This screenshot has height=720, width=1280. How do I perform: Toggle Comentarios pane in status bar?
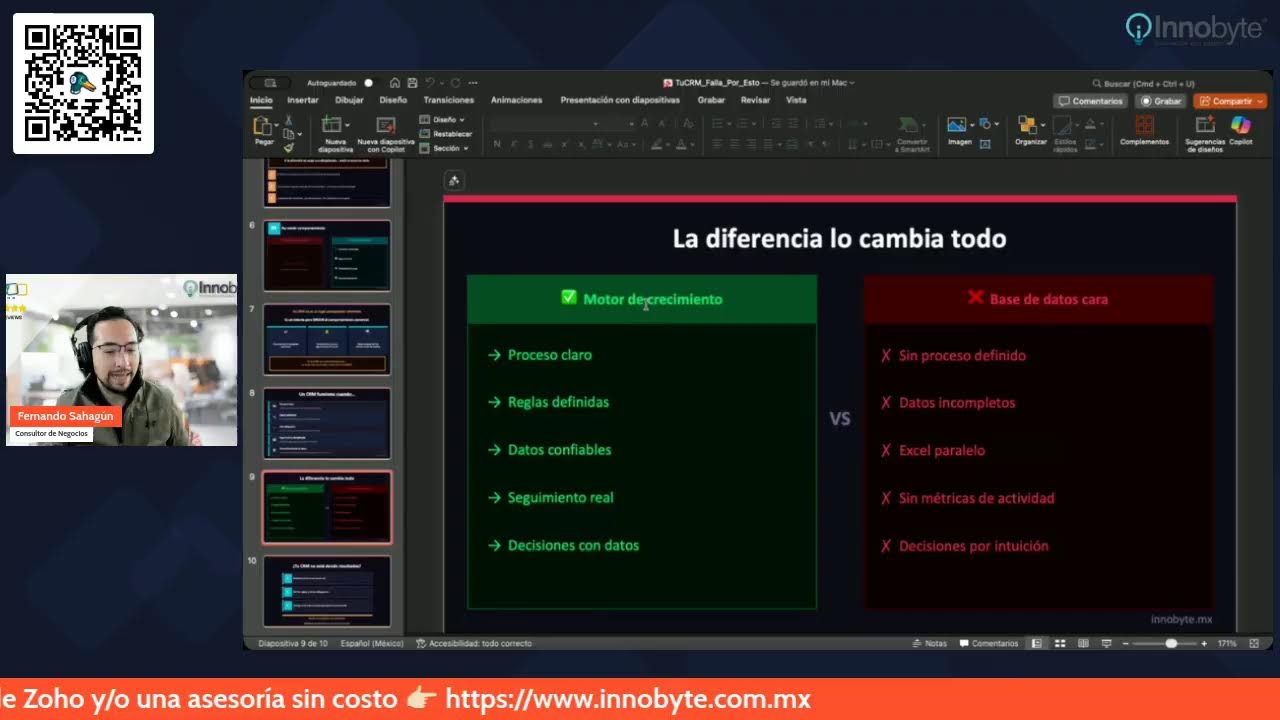coord(989,643)
